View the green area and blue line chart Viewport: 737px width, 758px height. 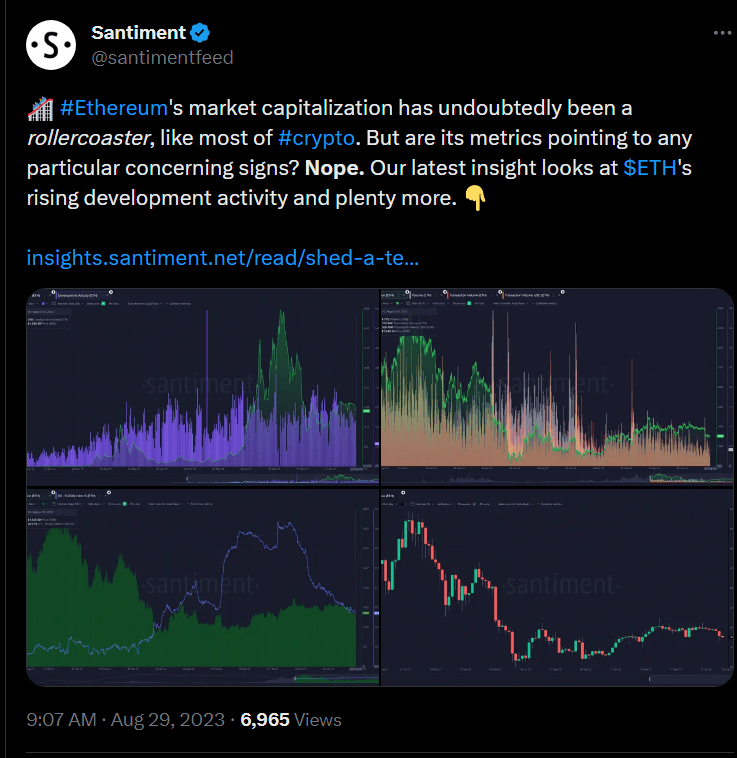[203, 587]
